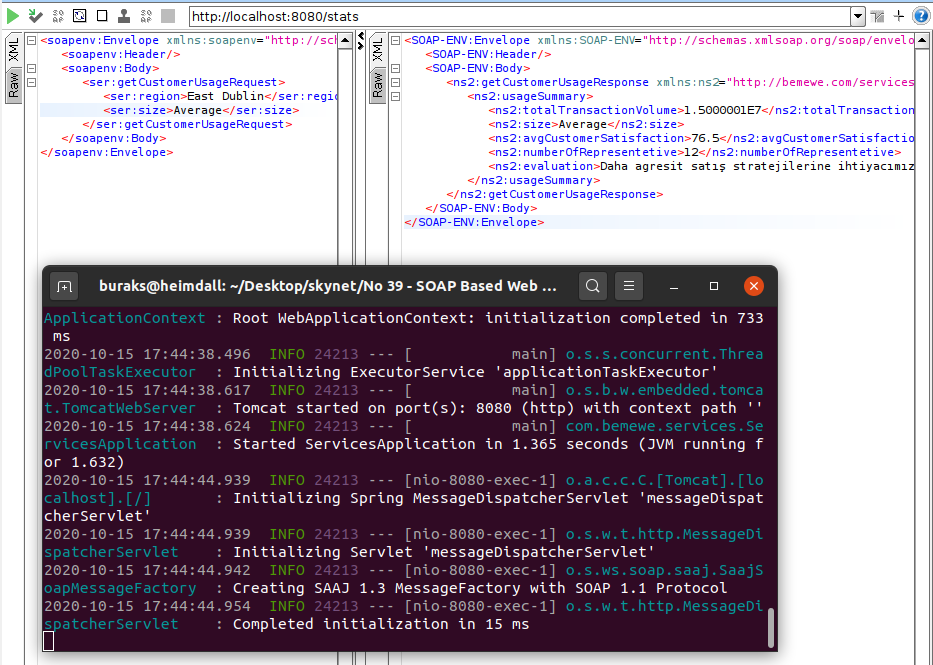933x665 pixels.
Task: Click the second SOAP icon in toolbar
Action: 147,16
